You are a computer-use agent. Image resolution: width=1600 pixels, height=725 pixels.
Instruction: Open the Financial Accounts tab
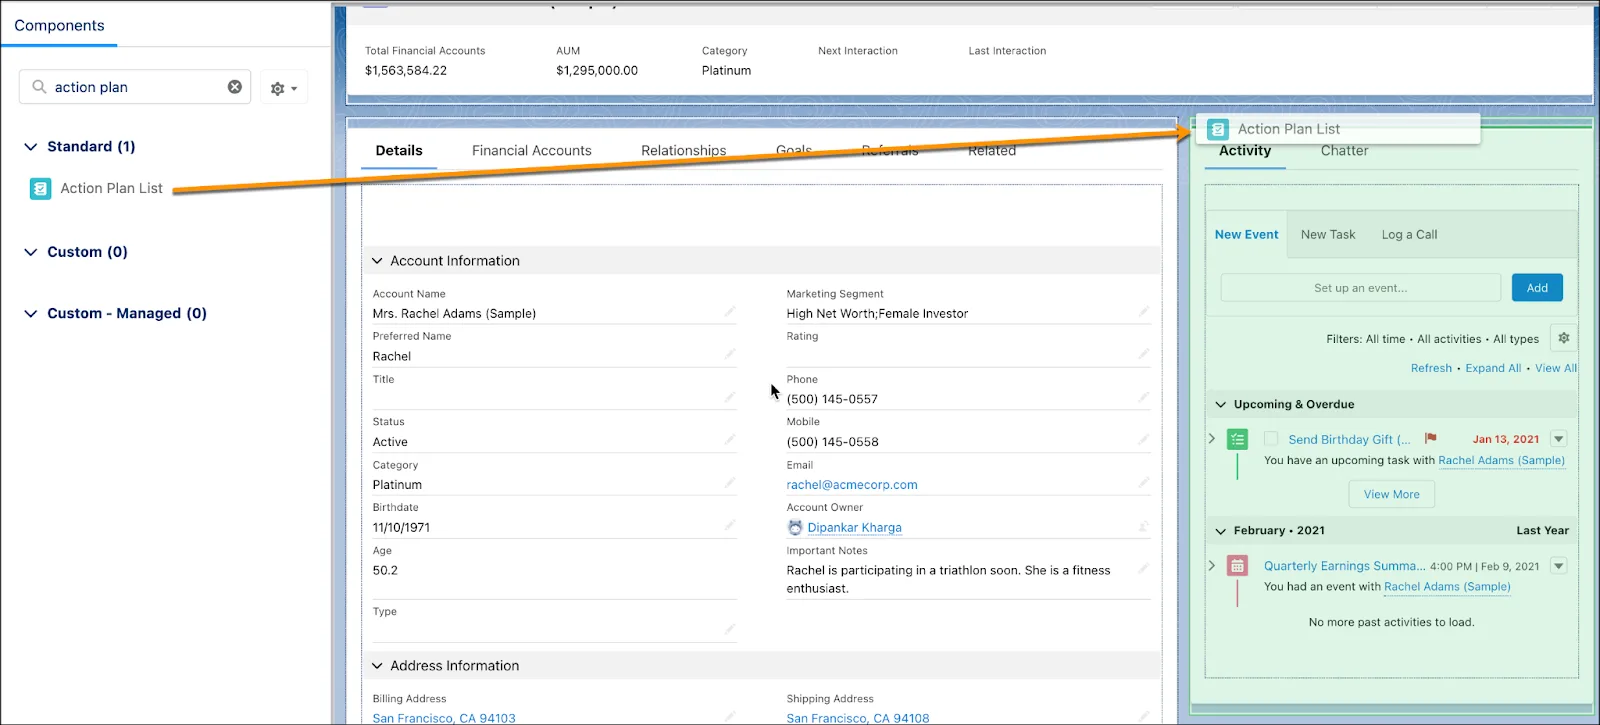(532, 150)
